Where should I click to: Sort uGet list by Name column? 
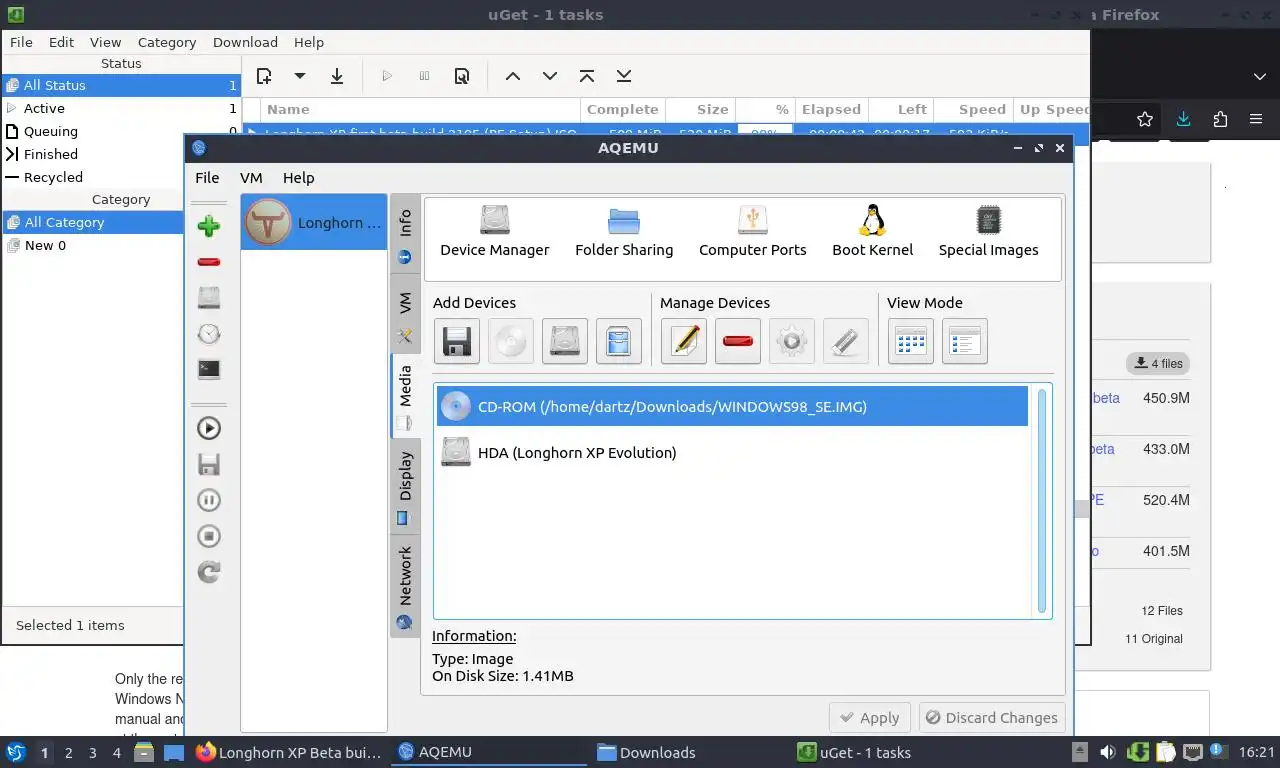point(420,109)
